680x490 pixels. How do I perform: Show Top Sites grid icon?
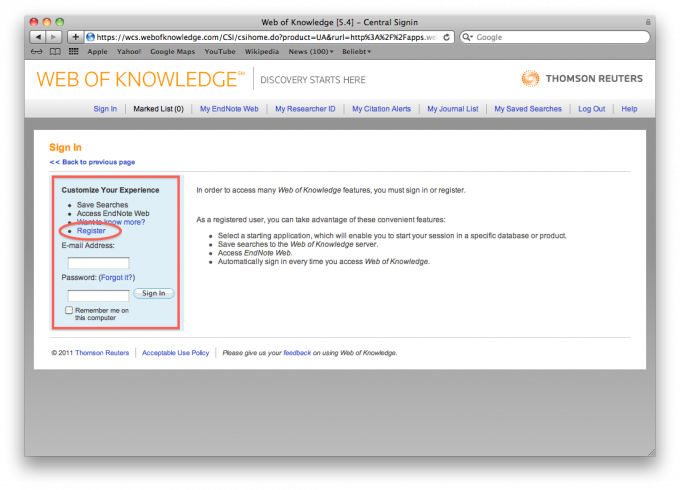pyautogui.click(x=74, y=51)
